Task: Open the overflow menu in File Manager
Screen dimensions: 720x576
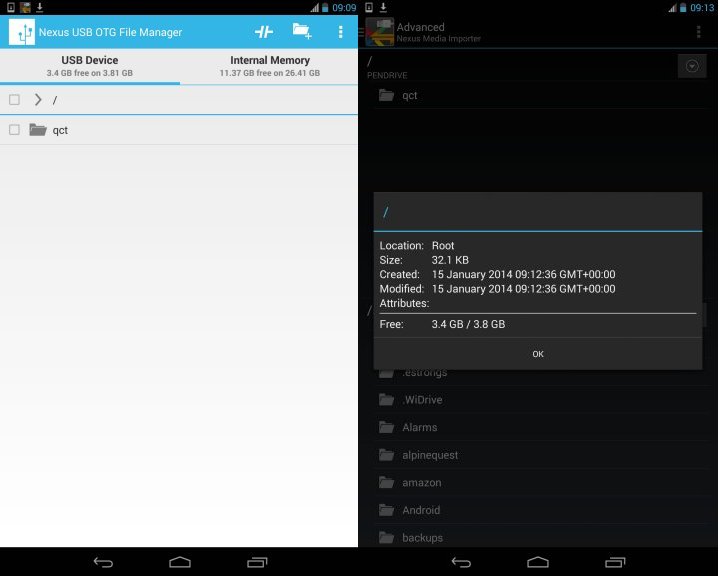Action: tap(341, 32)
